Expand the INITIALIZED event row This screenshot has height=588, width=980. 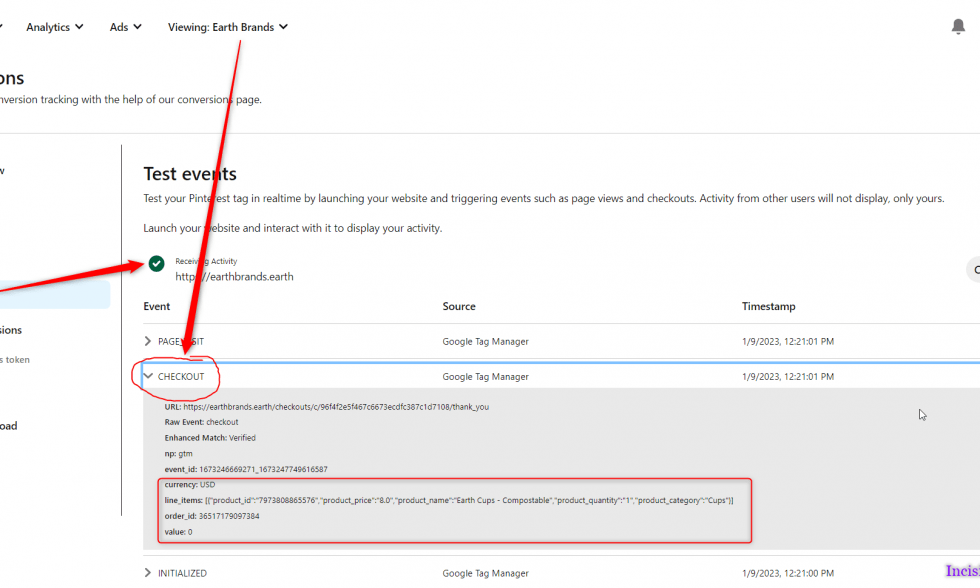[149, 573]
